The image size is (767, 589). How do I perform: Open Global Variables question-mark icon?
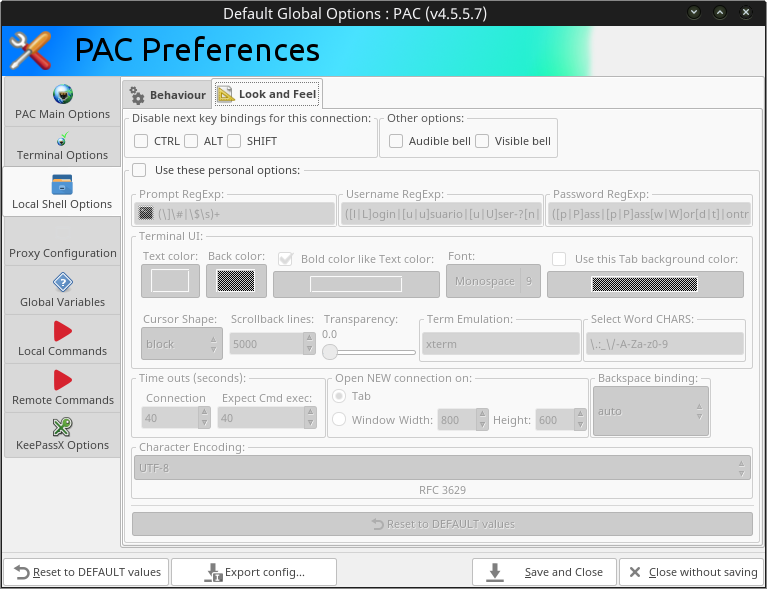[x=63, y=282]
